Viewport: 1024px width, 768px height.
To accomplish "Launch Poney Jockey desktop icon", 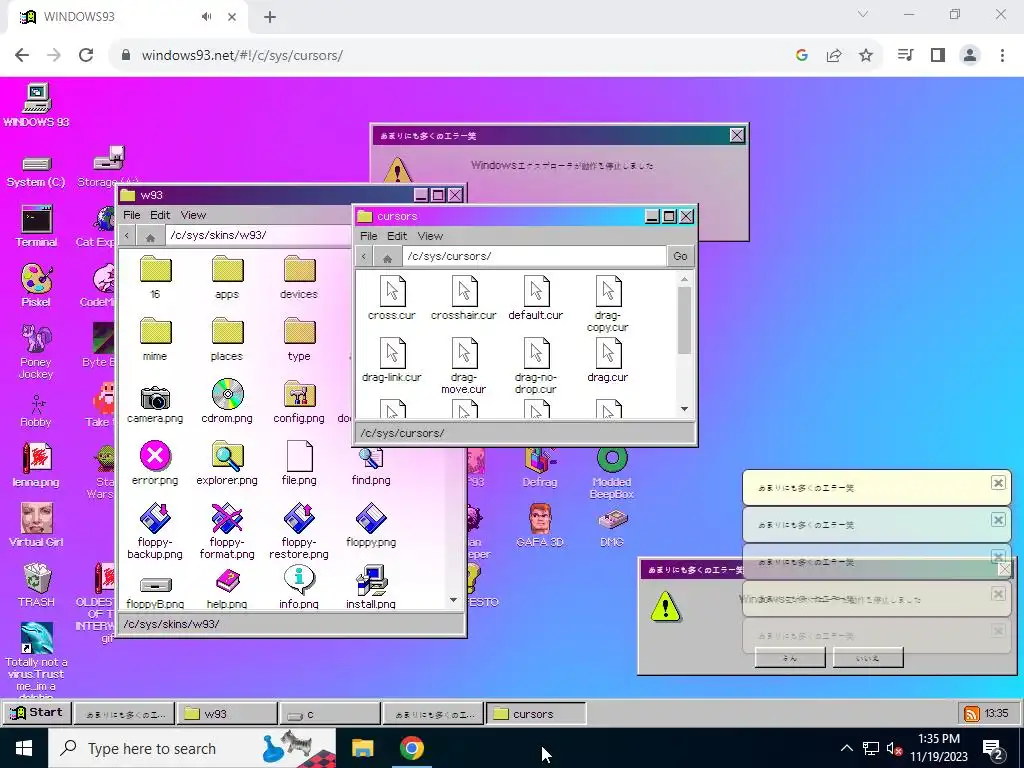I will [x=37, y=351].
